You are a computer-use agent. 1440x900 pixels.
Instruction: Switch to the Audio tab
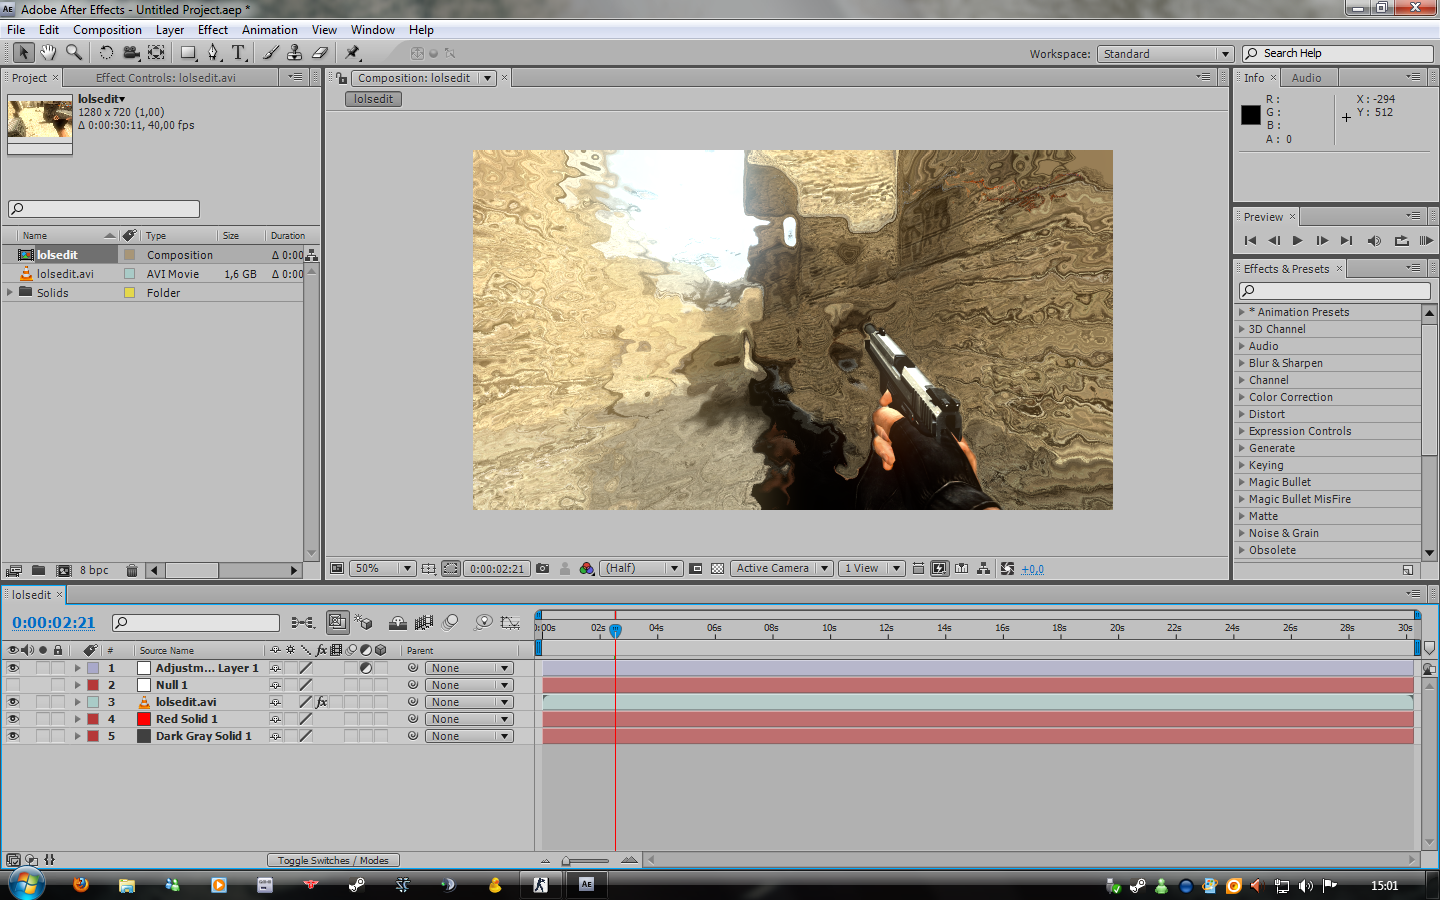1306,78
